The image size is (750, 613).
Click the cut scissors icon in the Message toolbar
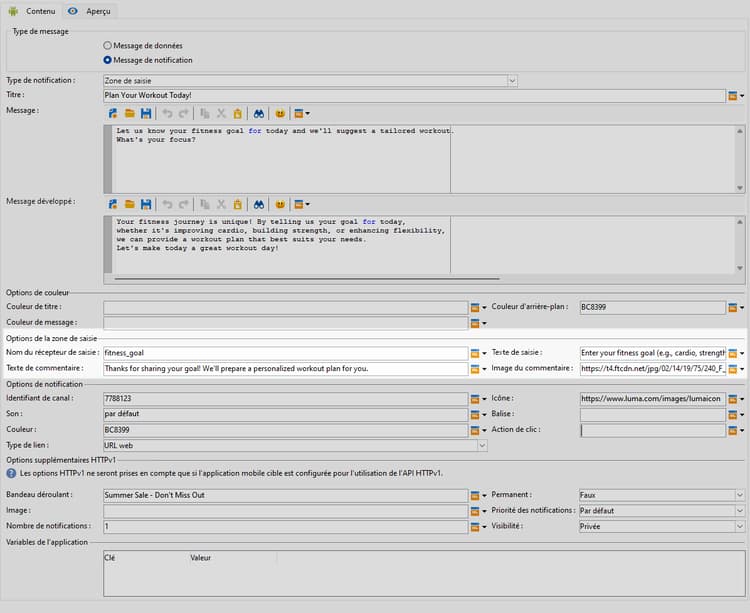(221, 113)
